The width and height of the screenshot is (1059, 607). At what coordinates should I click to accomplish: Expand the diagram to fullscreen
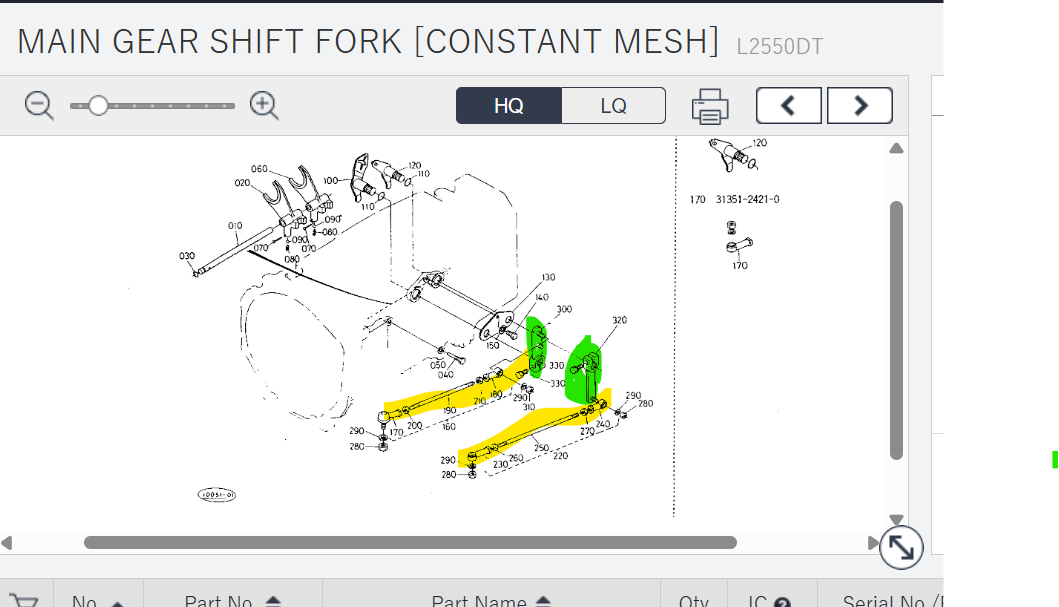click(x=901, y=547)
